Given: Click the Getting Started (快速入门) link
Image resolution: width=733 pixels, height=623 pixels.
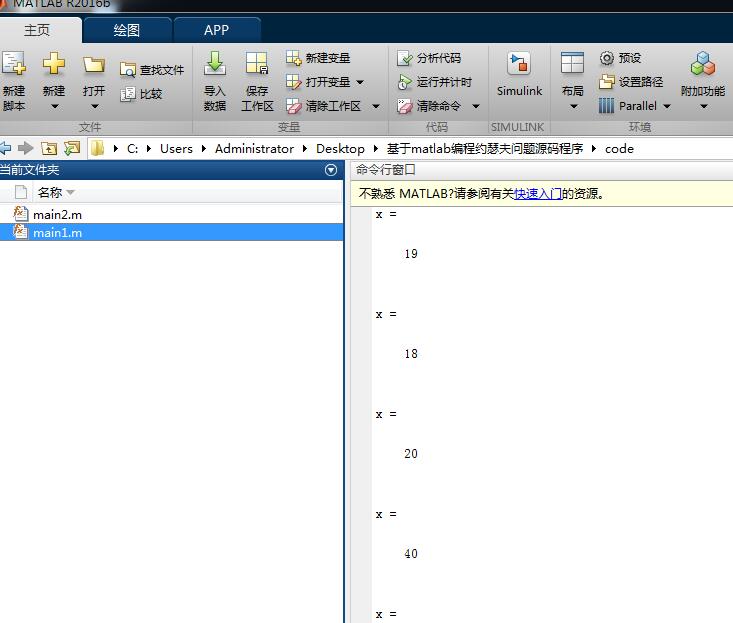Looking at the screenshot, I should pyautogui.click(x=538, y=193).
